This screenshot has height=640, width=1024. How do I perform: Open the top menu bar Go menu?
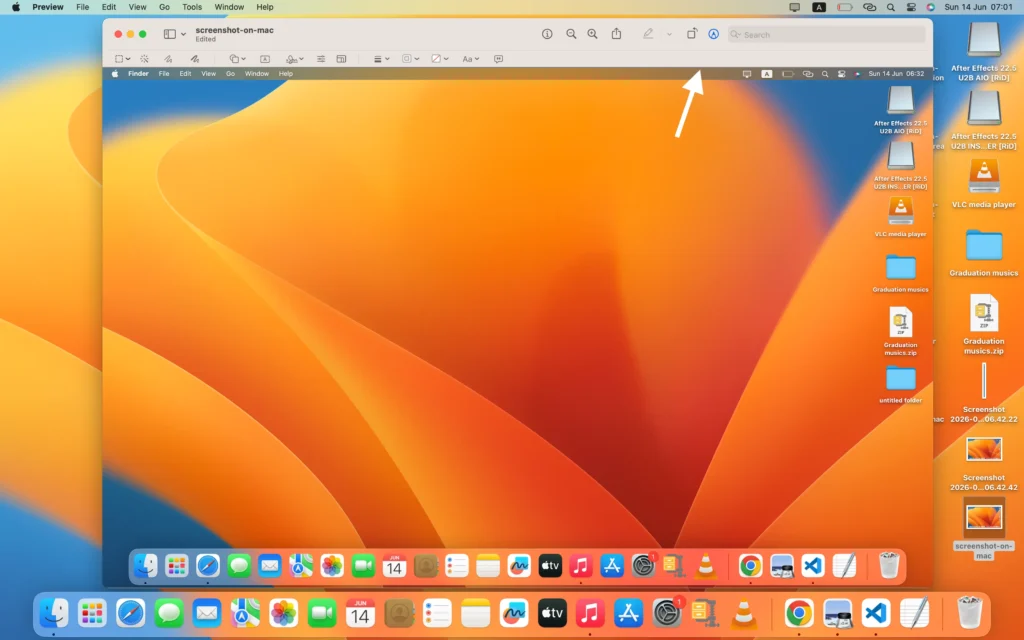tap(164, 7)
